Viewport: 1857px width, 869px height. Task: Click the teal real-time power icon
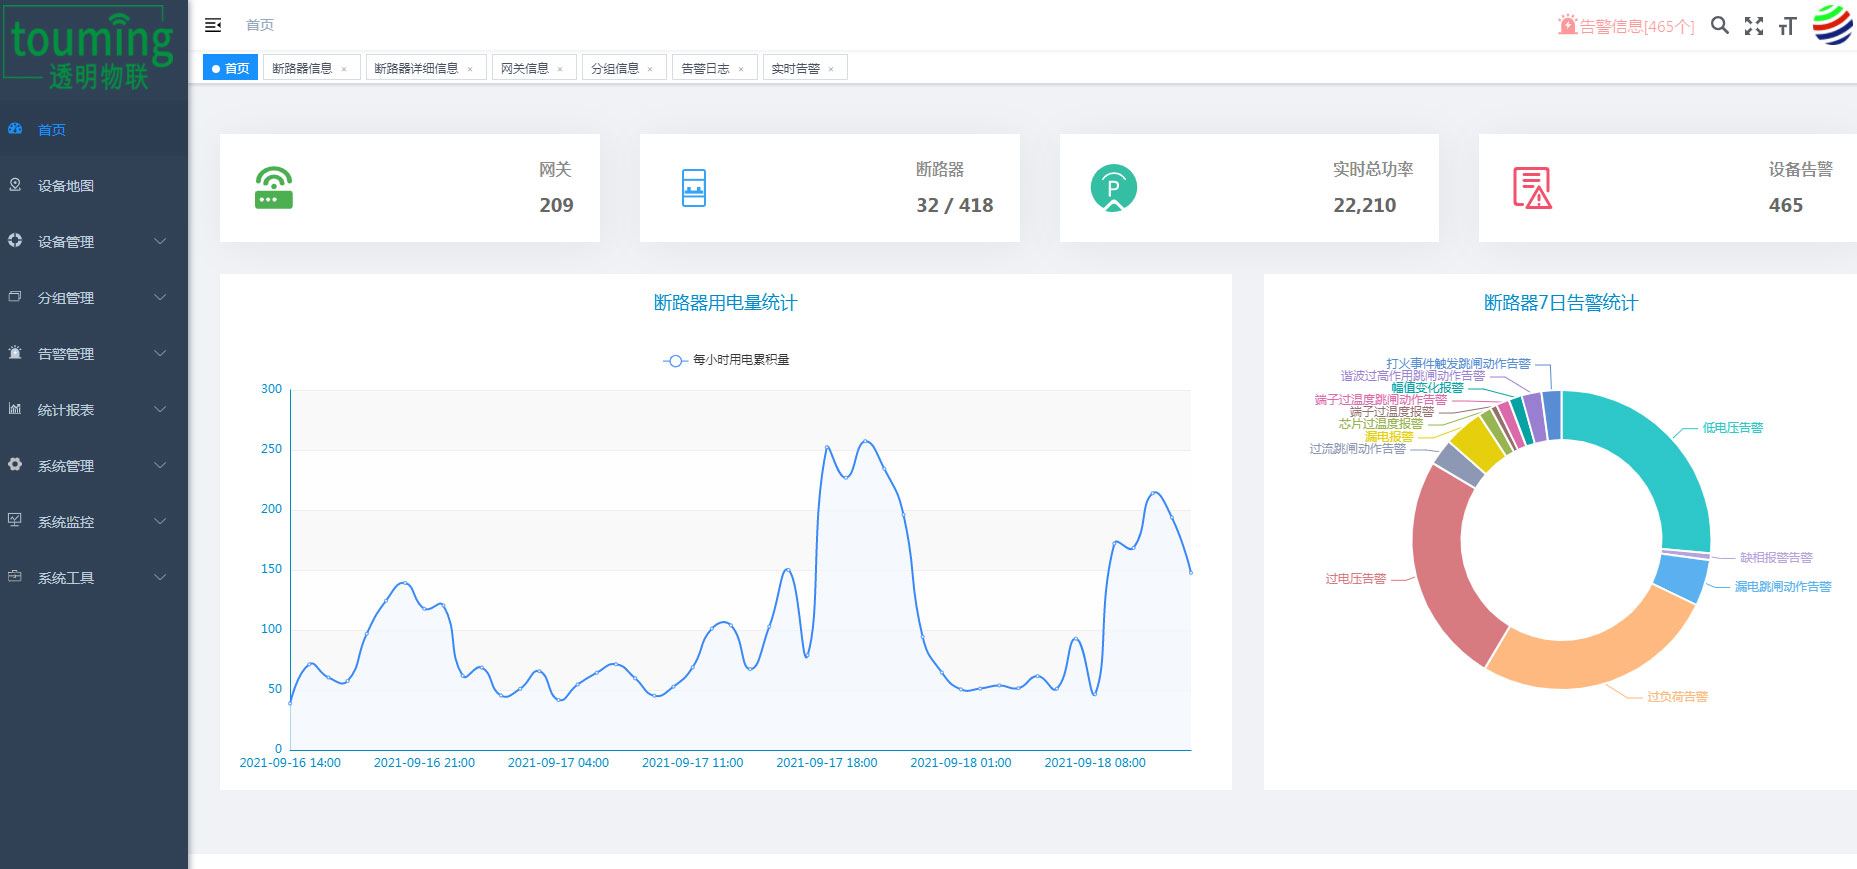click(1113, 188)
